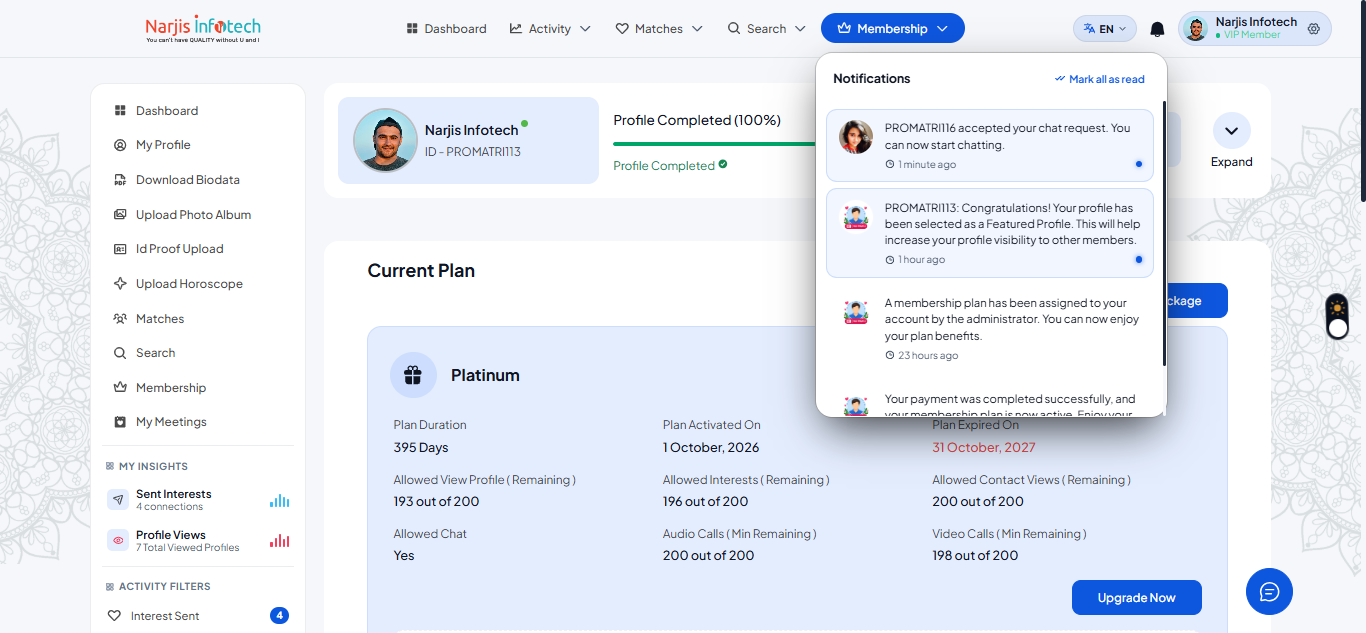Click the Upgrade Now button

point(1137,598)
